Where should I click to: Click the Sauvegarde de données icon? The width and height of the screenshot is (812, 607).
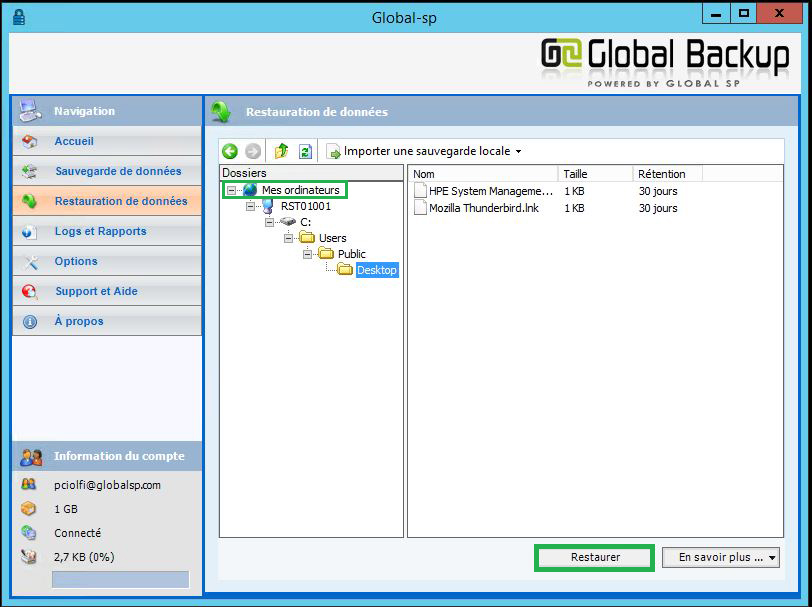pos(30,171)
